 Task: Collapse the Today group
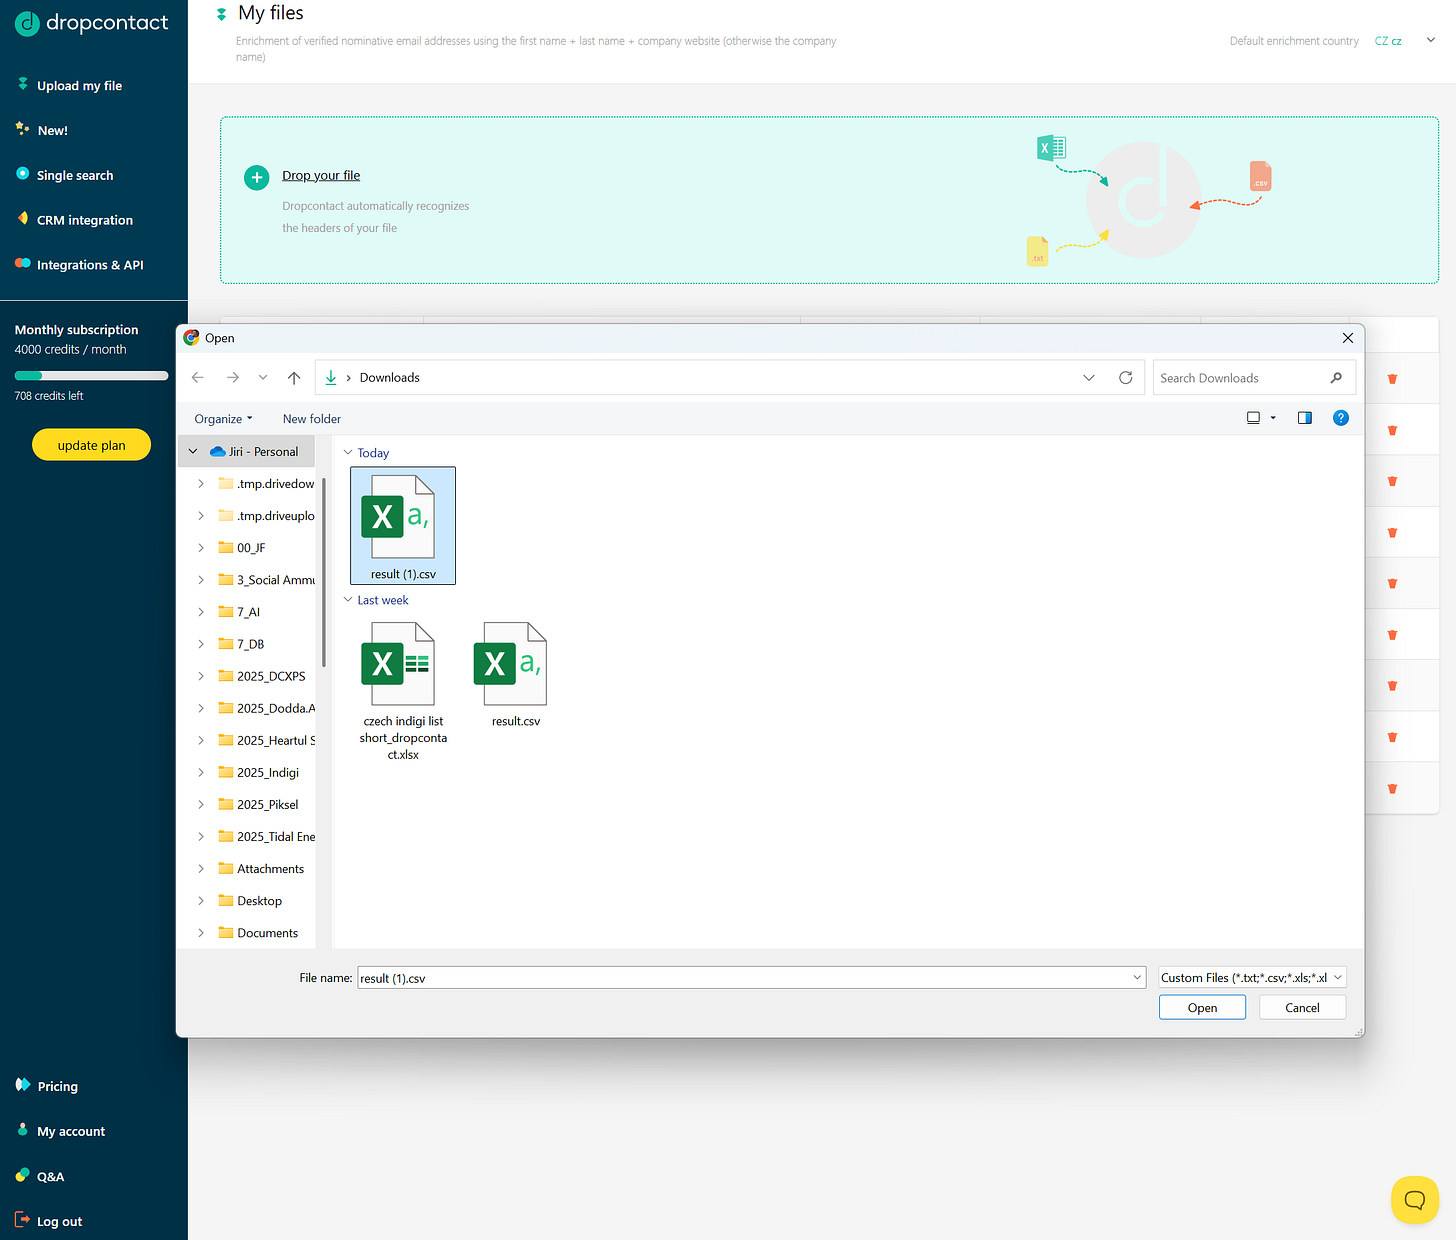(348, 452)
